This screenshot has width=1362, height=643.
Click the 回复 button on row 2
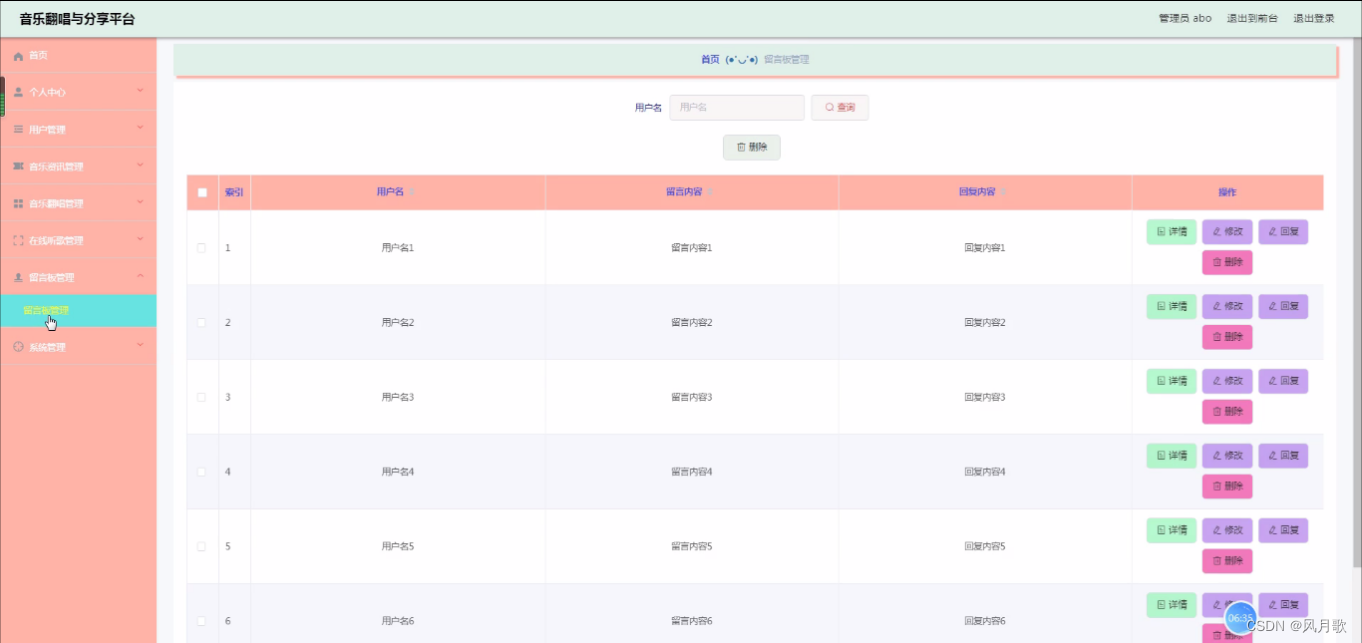click(x=1283, y=306)
